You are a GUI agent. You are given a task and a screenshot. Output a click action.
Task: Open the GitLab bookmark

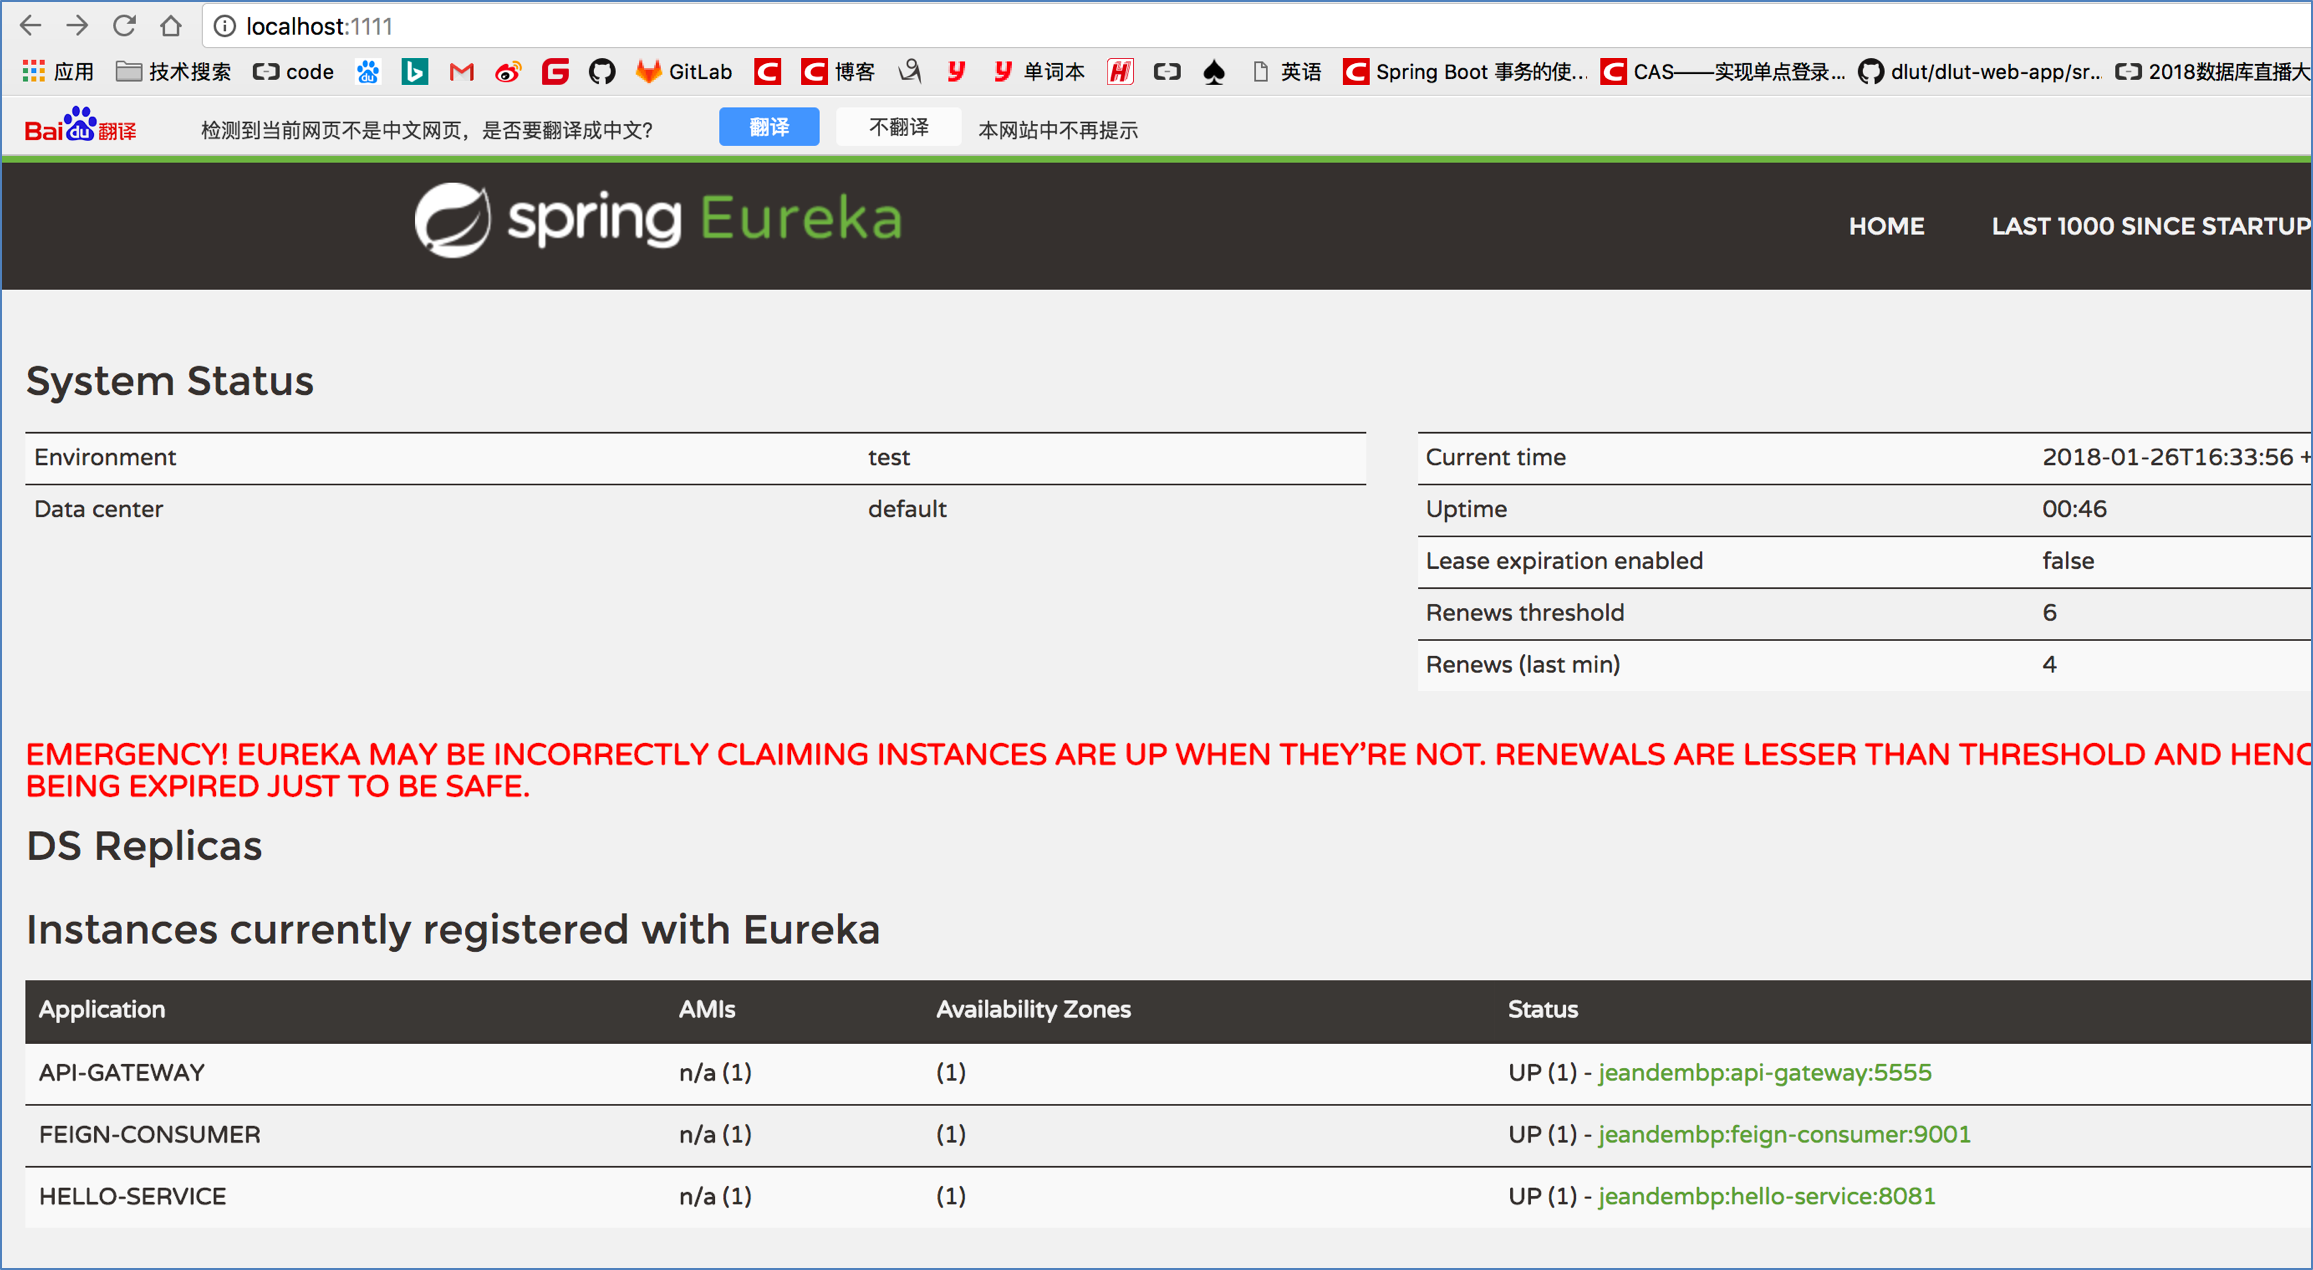684,72
